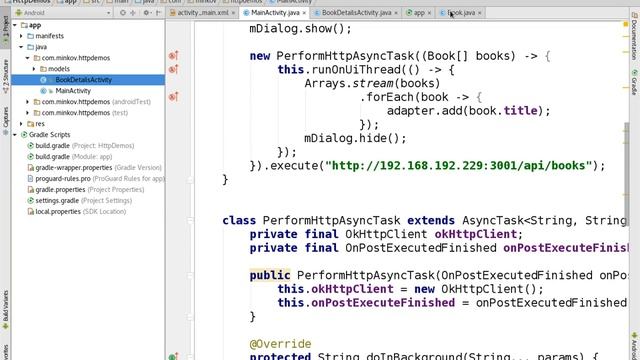Click the URL string in the execute call
Viewport: 640px width, 360px height.
458,166
